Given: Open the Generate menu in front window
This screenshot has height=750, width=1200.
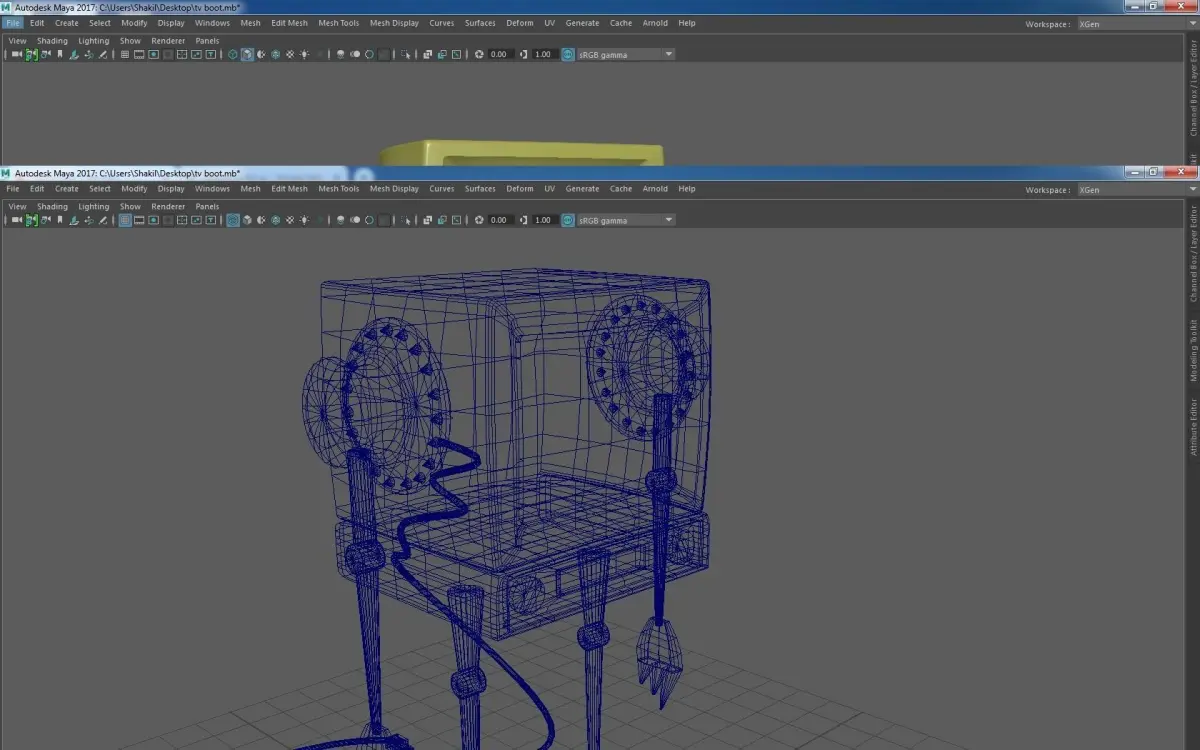Looking at the screenshot, I should 582,189.
